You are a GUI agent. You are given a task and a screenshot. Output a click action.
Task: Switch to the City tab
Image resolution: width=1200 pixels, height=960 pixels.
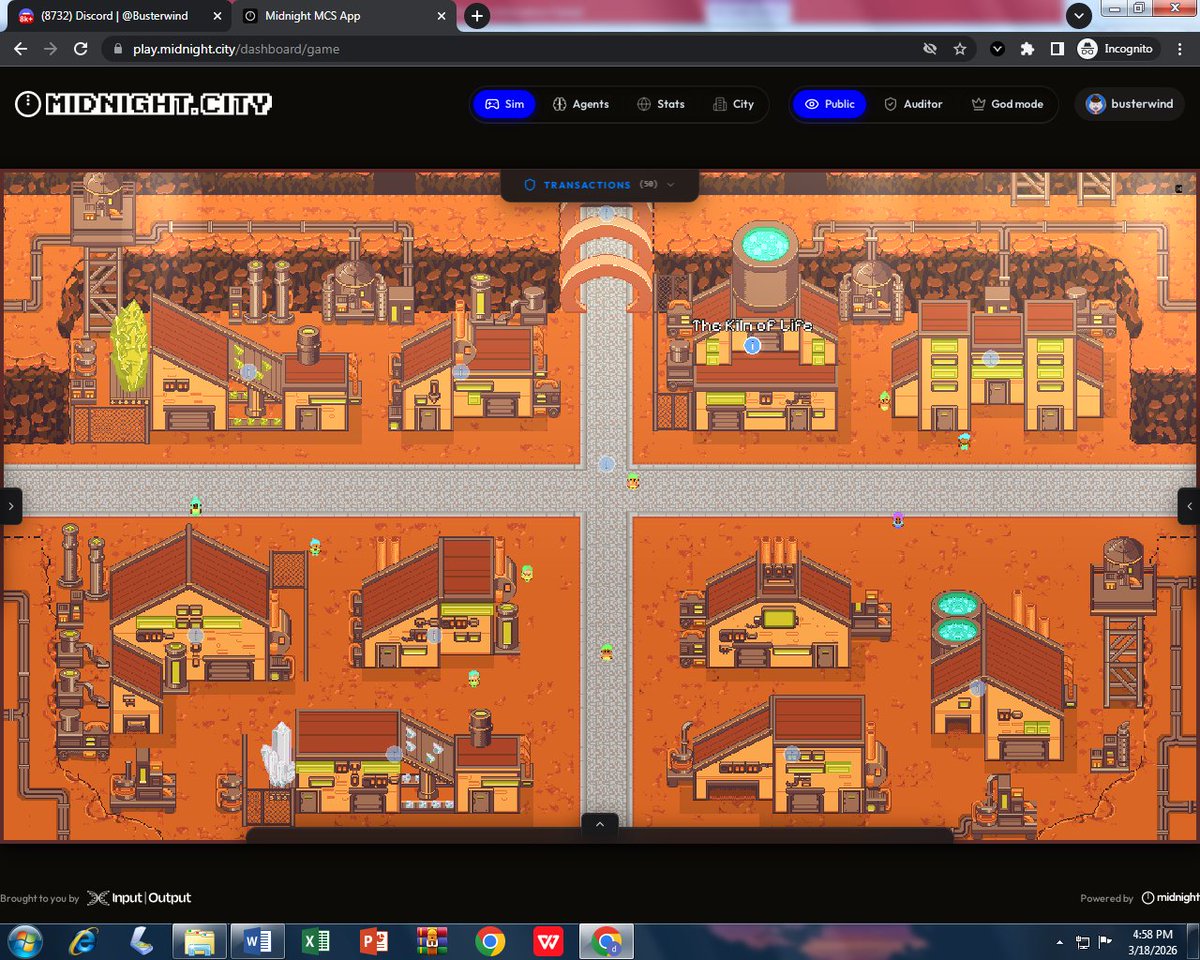point(733,104)
